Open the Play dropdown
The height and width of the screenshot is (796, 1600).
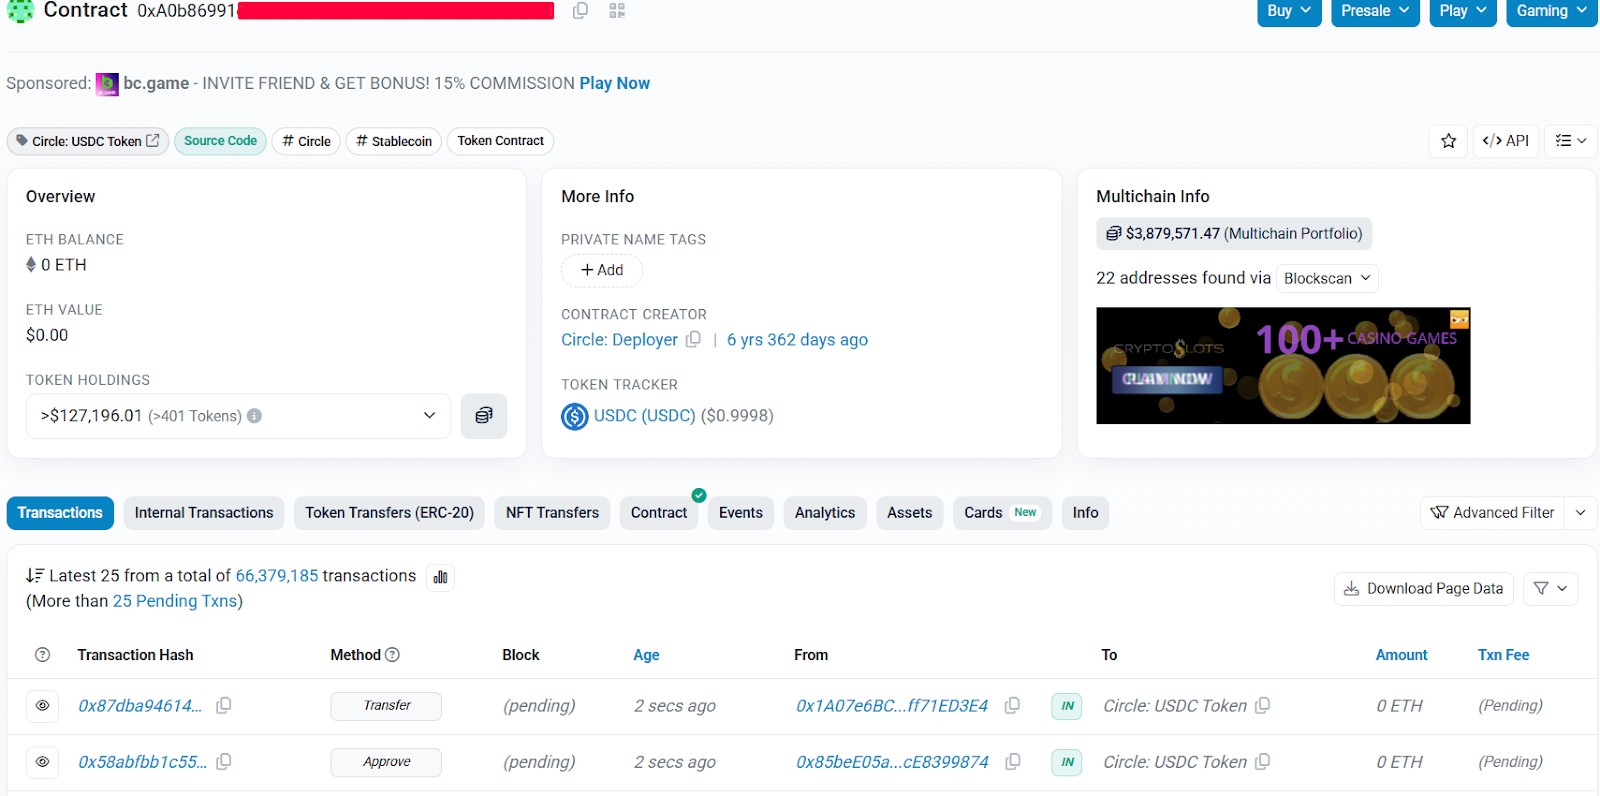1463,11
